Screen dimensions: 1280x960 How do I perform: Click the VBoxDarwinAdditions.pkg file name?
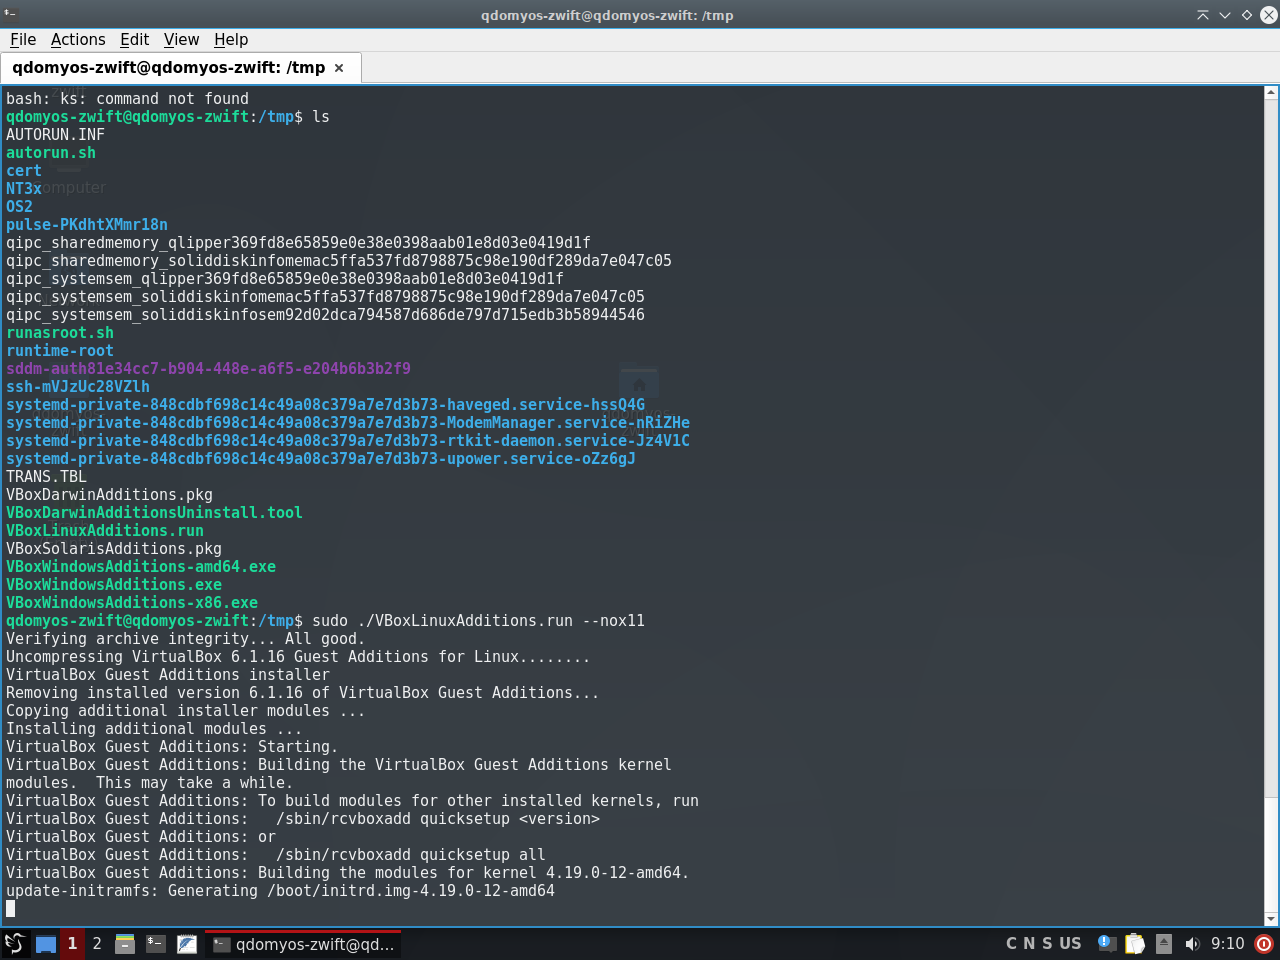pyautogui.click(x=109, y=494)
